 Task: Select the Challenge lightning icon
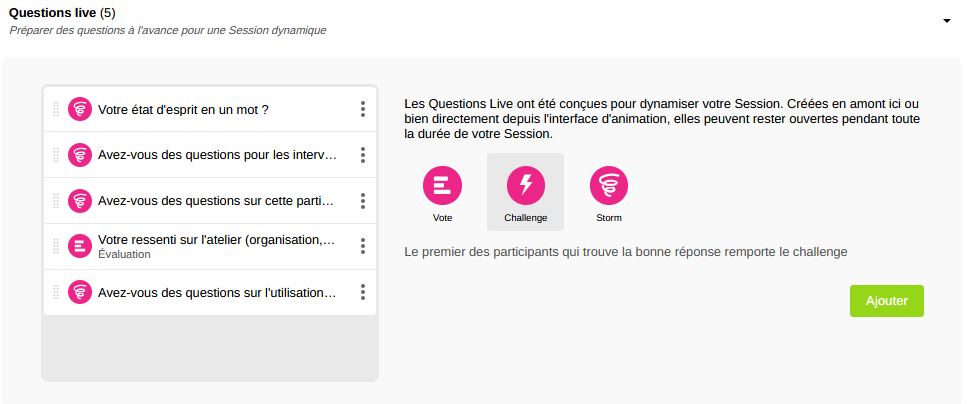tap(526, 186)
